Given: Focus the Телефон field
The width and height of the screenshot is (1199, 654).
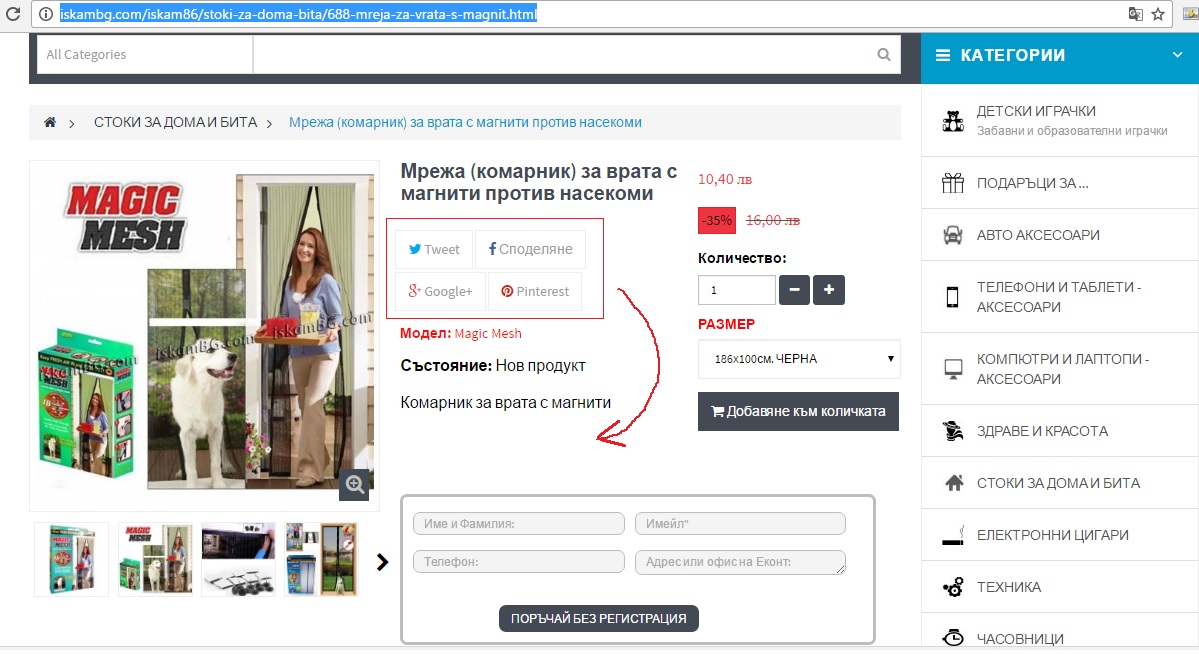Looking at the screenshot, I should coord(519,561).
